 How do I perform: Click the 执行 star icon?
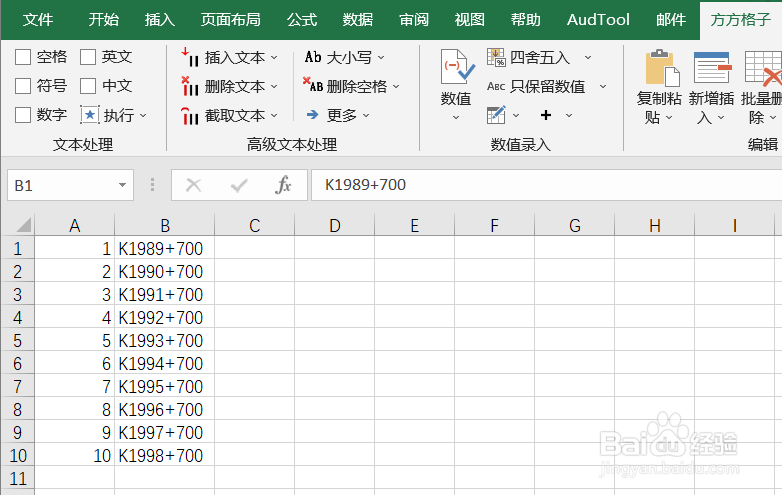[90, 115]
